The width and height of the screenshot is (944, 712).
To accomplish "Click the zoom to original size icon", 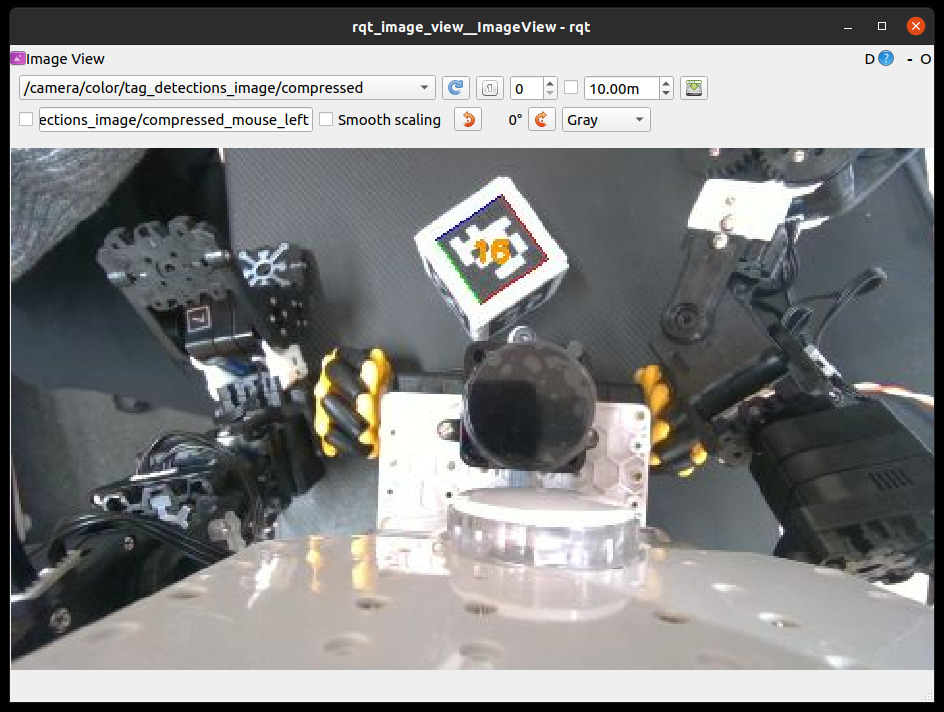I will point(489,88).
